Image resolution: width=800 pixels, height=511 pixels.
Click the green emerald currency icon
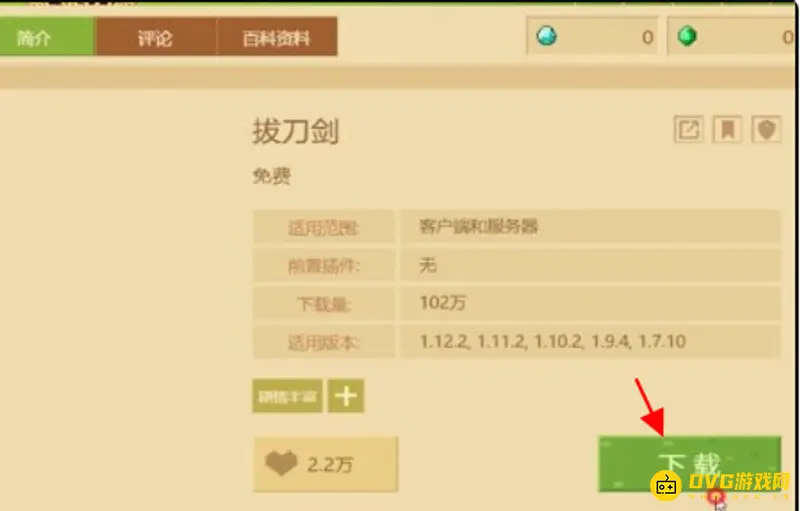[687, 36]
